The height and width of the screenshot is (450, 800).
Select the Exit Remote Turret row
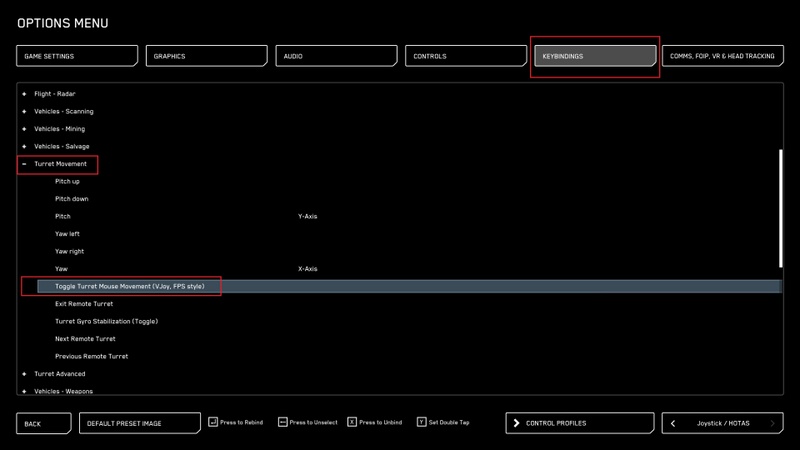tap(408, 304)
